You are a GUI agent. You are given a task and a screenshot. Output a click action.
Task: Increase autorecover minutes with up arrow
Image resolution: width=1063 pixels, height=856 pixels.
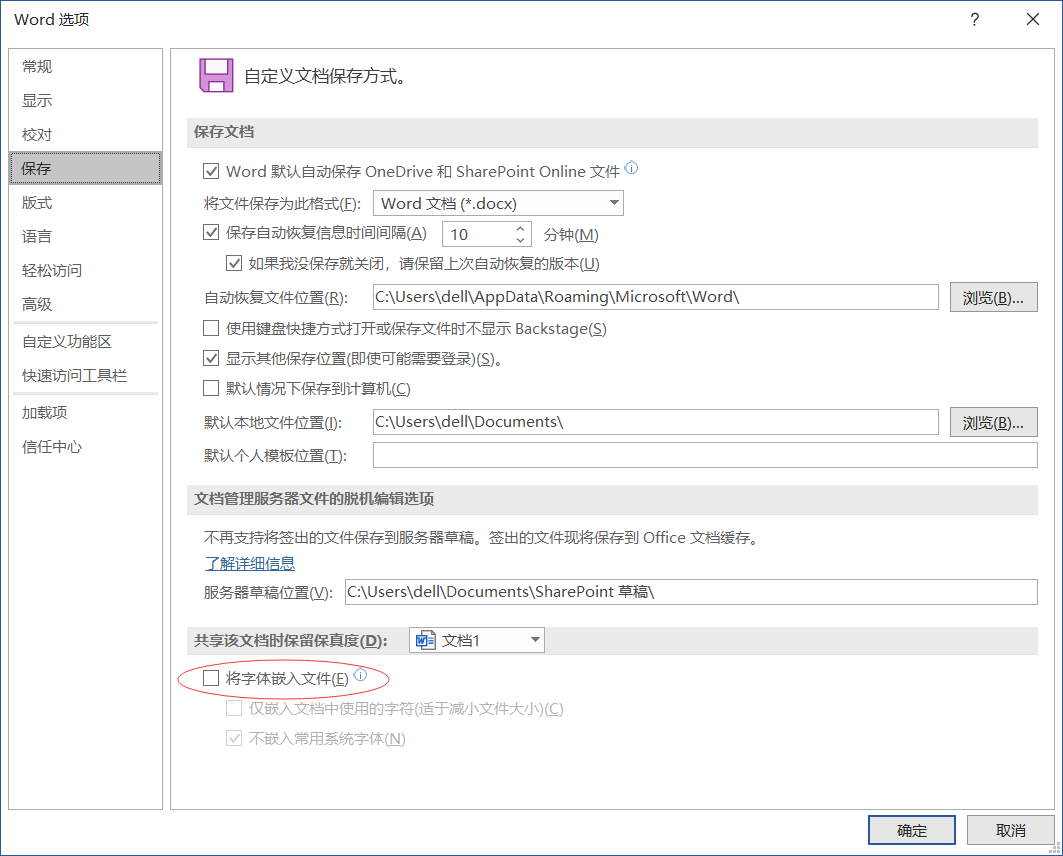click(520, 228)
